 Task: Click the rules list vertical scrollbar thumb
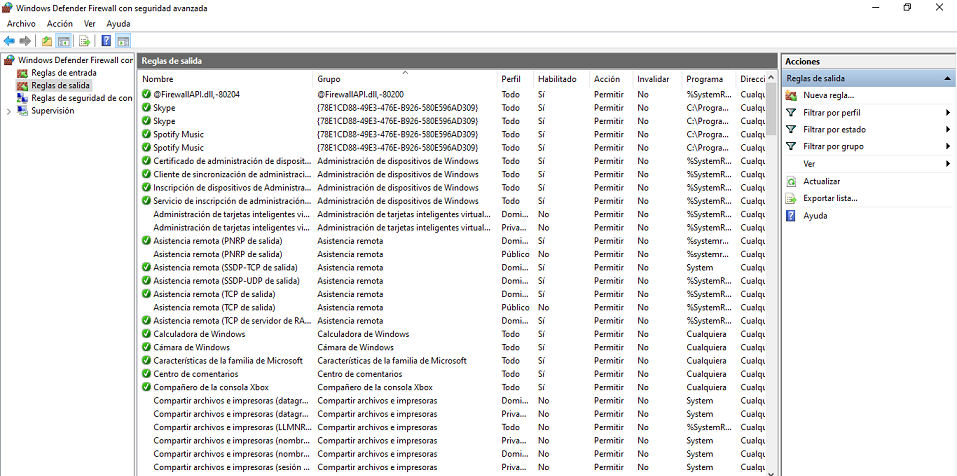[771, 110]
